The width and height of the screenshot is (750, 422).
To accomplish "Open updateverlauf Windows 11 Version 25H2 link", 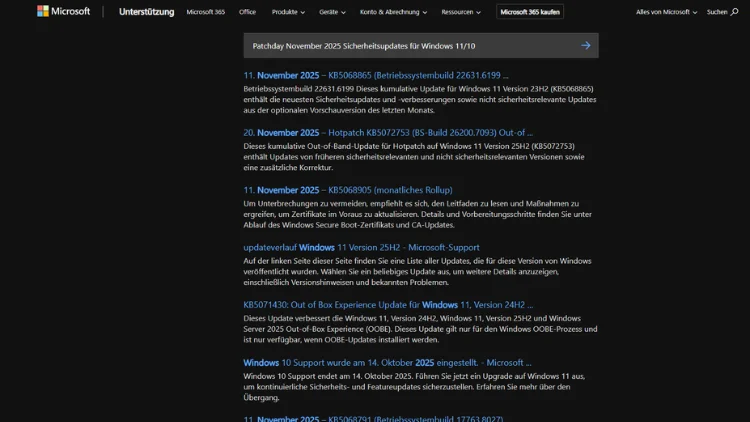I will coord(361,247).
